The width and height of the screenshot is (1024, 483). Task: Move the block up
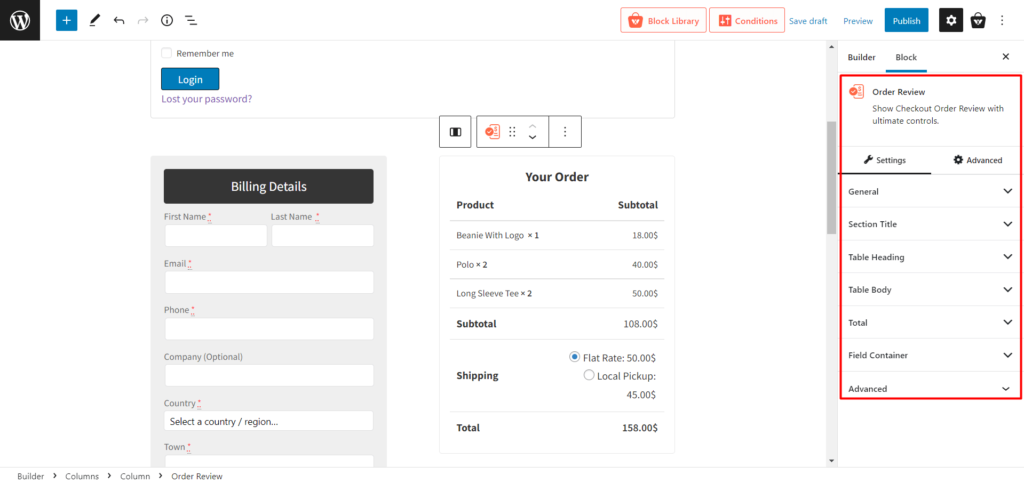pyautogui.click(x=532, y=126)
